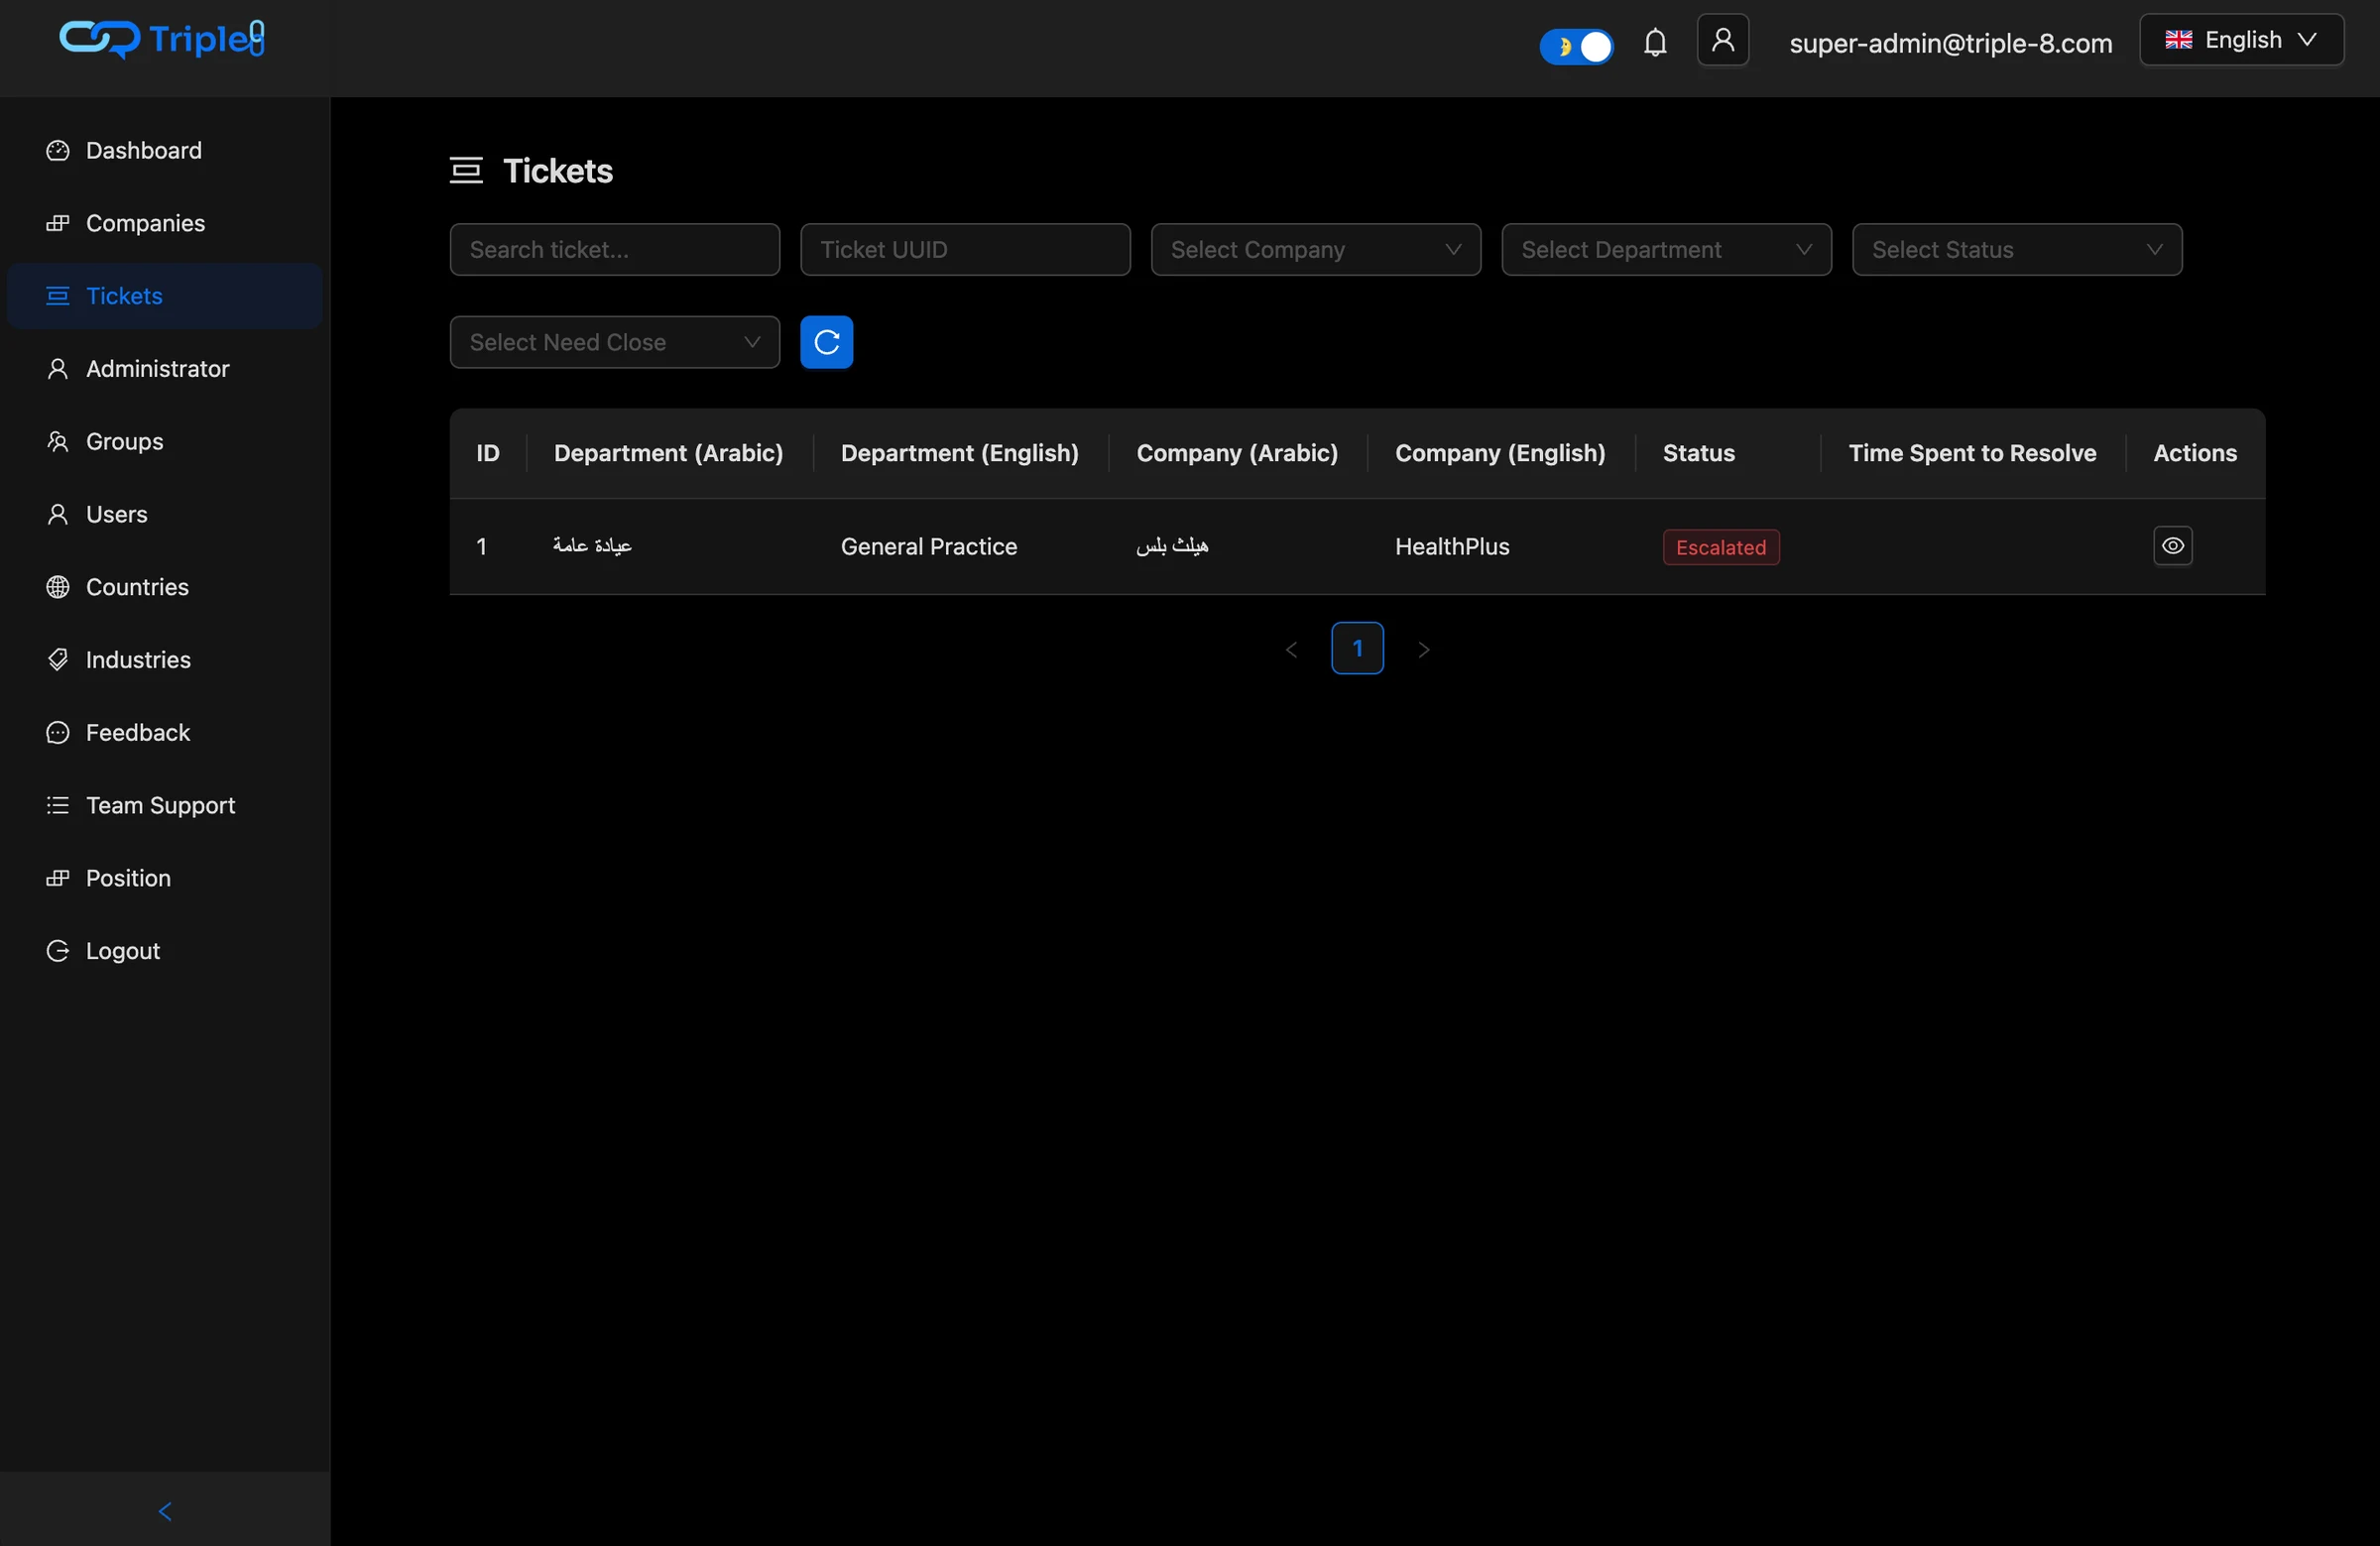Go to the Position page

tap(165, 878)
